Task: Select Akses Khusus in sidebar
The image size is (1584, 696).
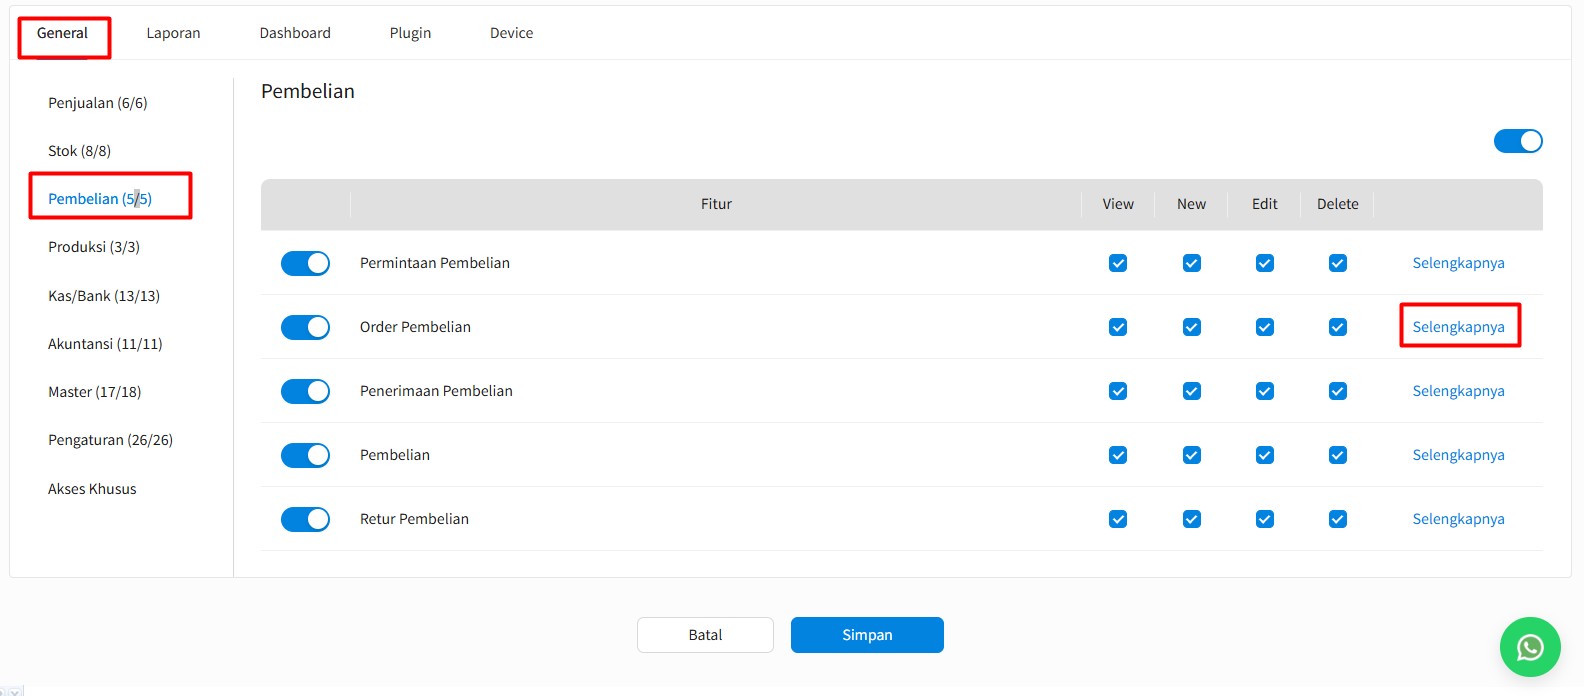Action: (92, 489)
